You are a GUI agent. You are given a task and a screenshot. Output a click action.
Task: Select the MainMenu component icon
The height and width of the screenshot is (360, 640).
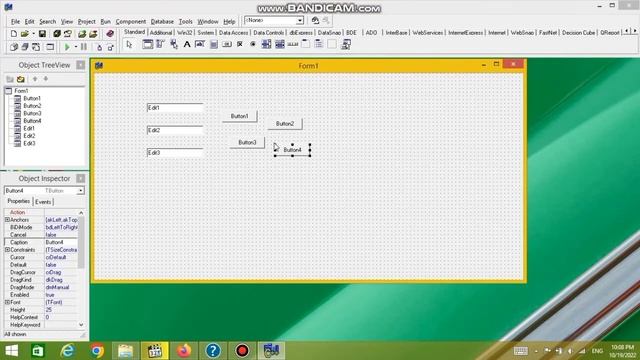tap(160, 44)
